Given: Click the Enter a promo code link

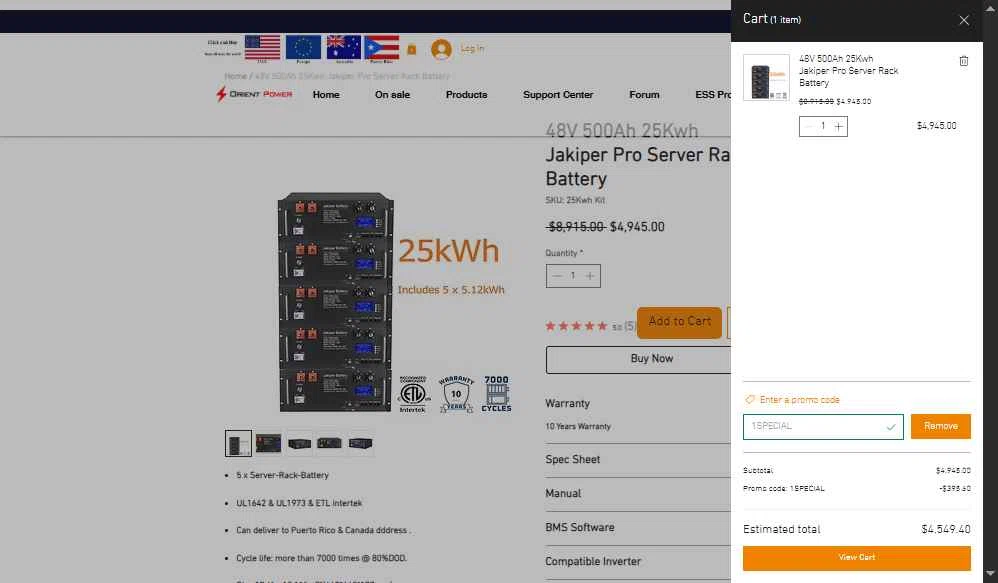Looking at the screenshot, I should [799, 400].
